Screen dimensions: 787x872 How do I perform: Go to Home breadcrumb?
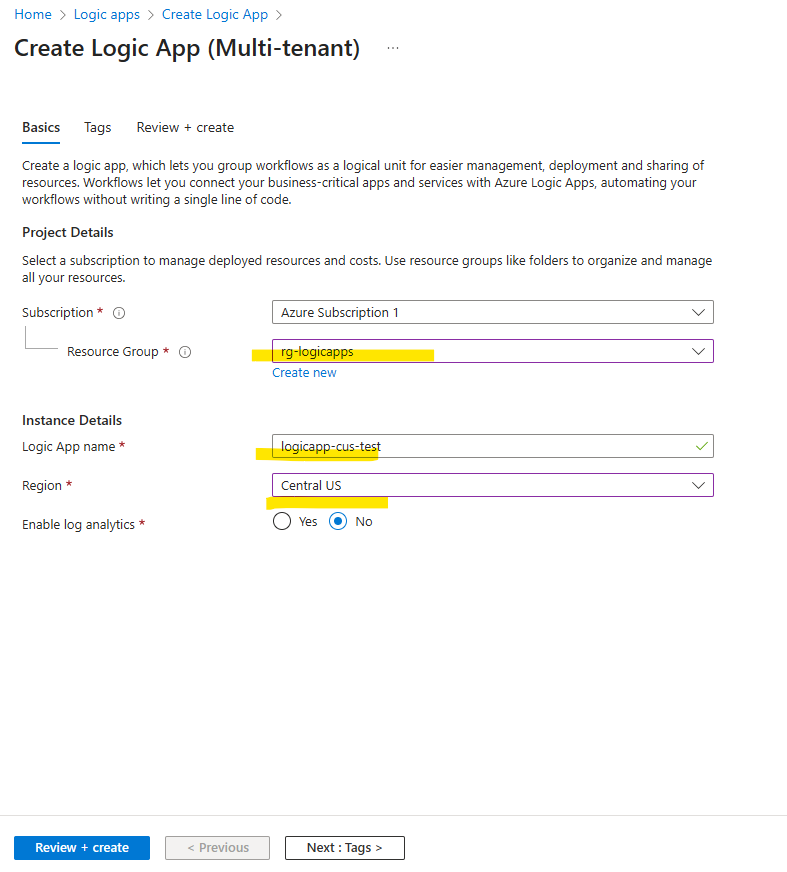click(33, 14)
